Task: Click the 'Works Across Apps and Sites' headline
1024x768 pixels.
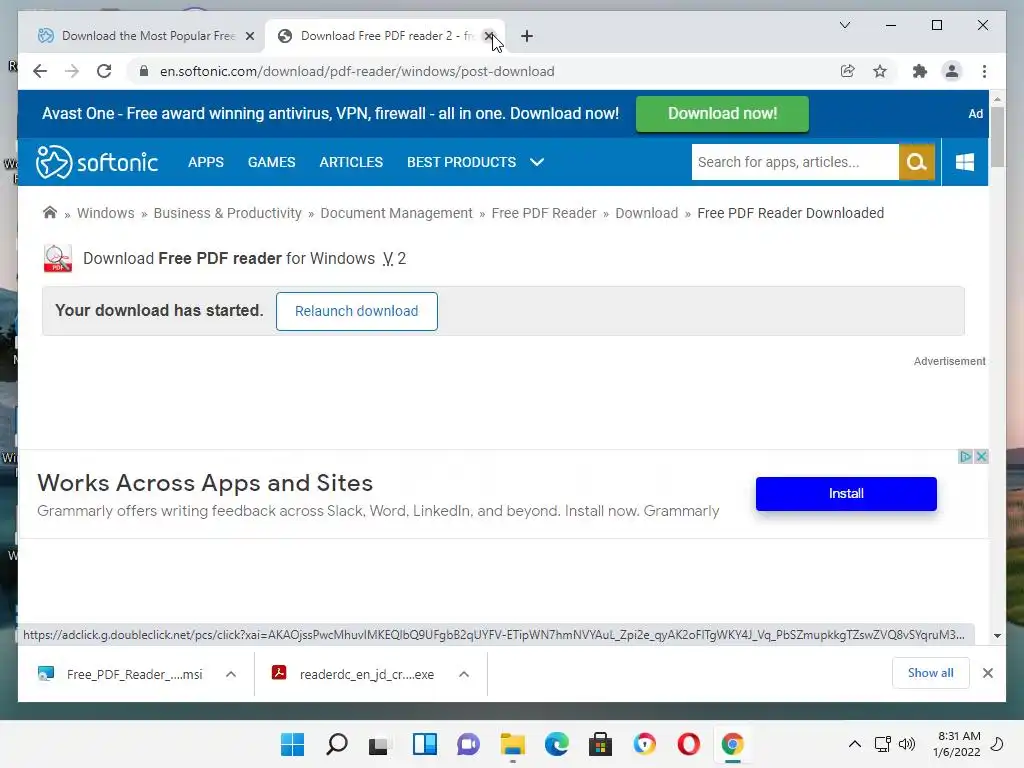Action: [x=205, y=483]
